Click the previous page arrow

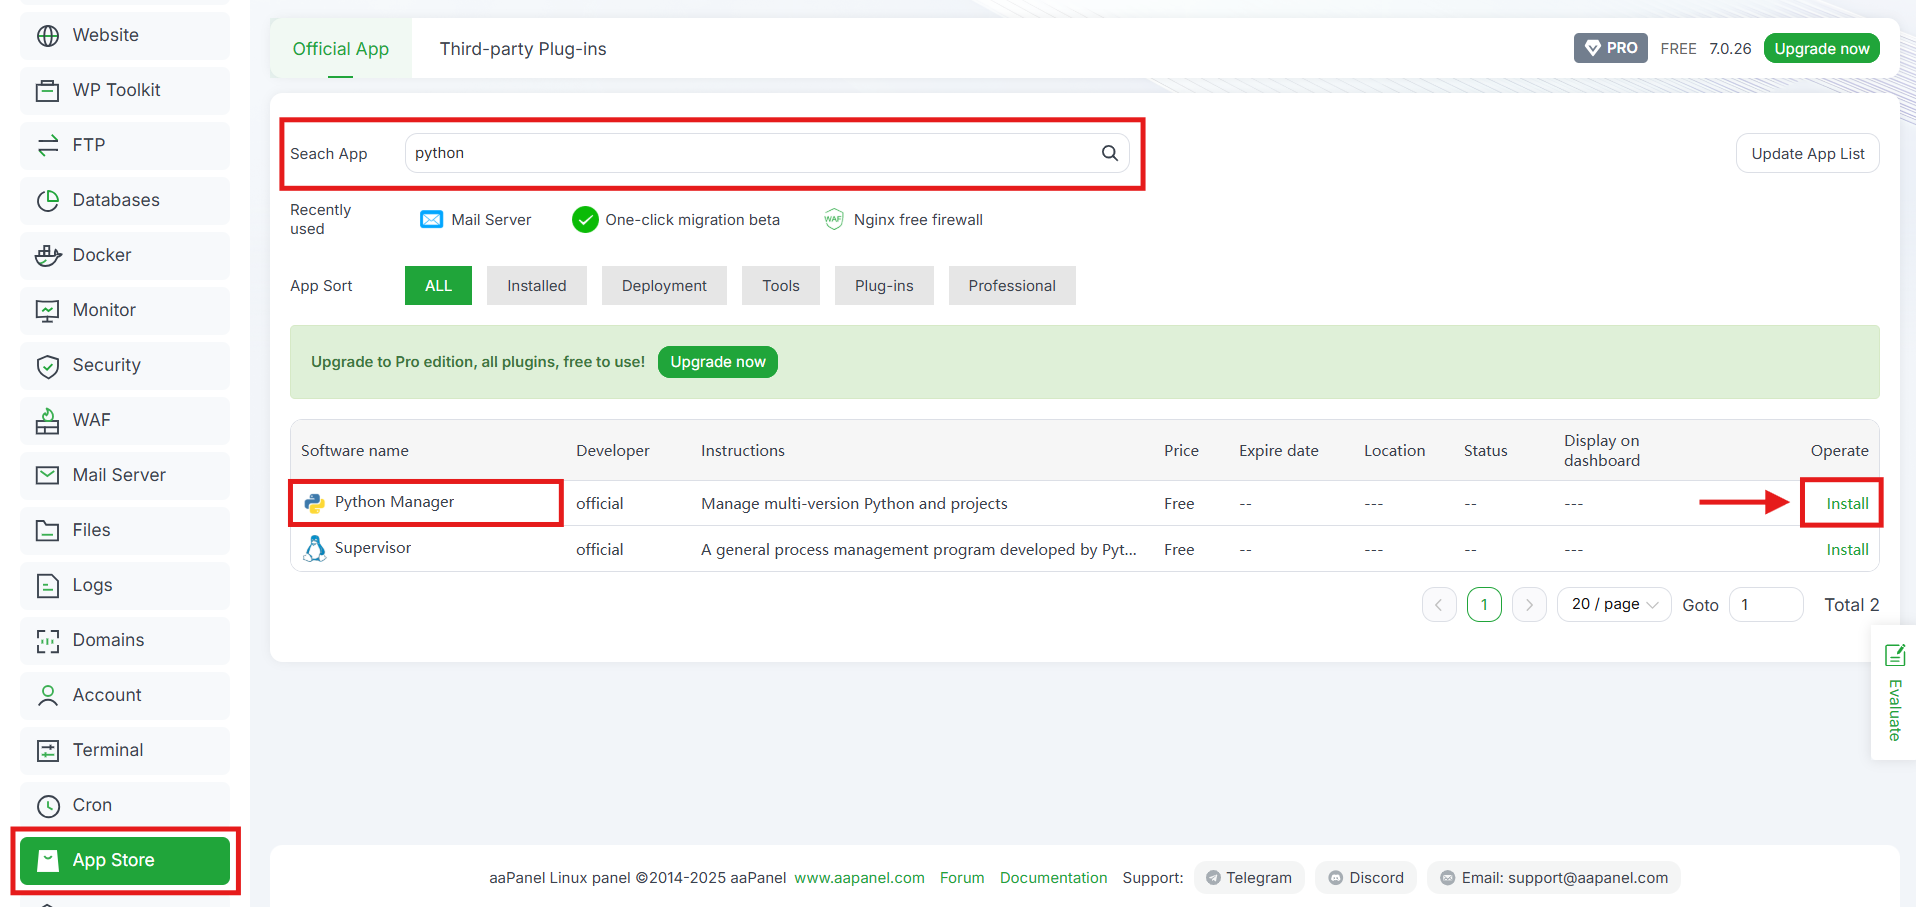pos(1439,604)
